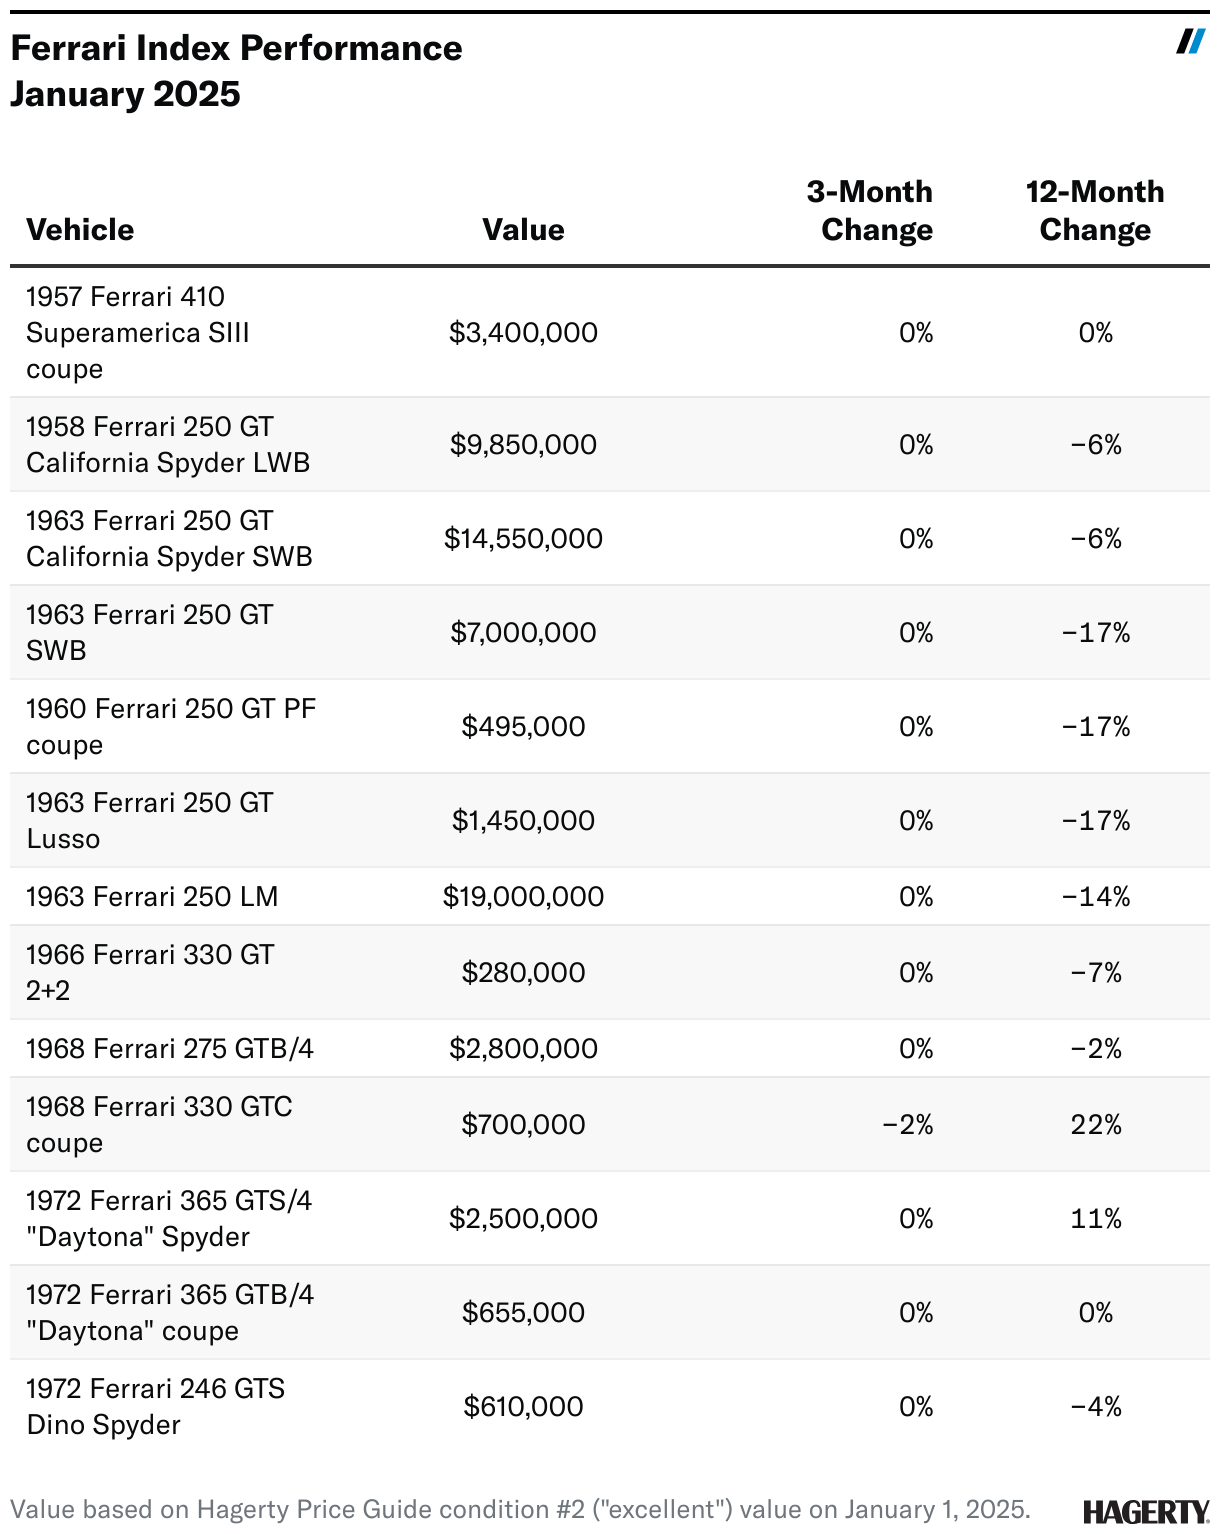Click the $495,000 value cell

pos(523,727)
